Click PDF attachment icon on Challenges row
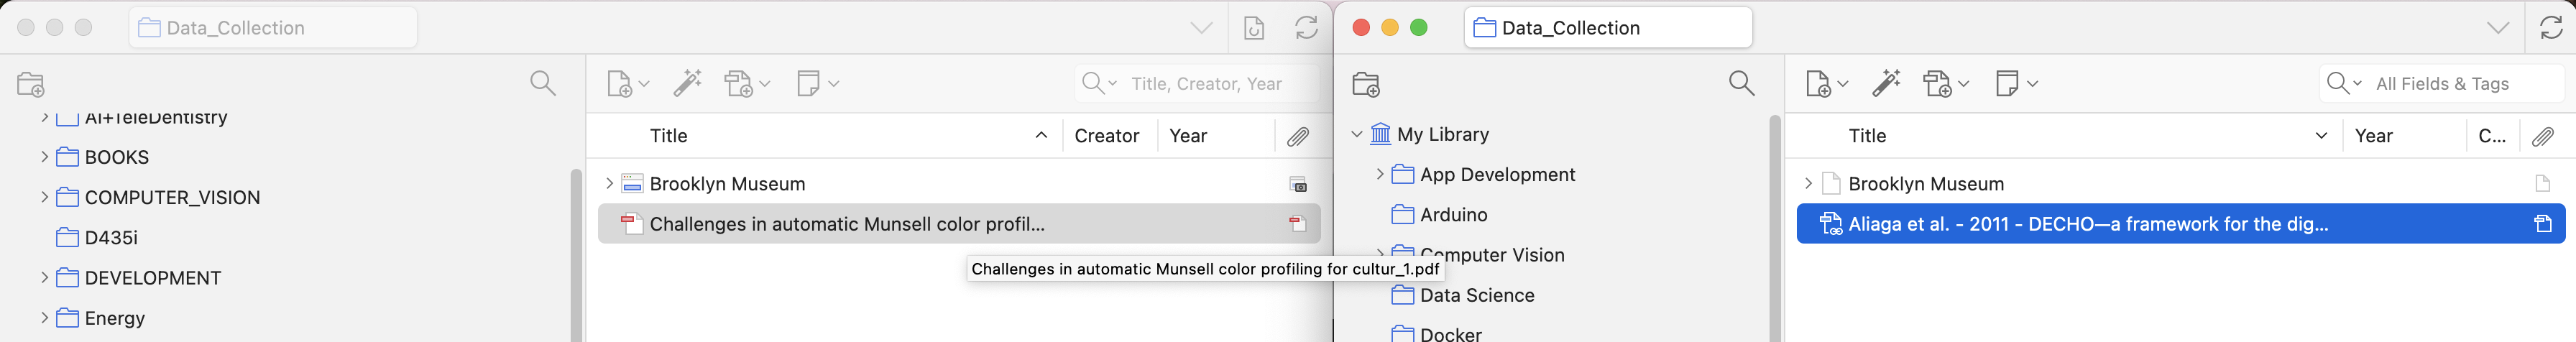This screenshot has width=2576, height=342. pos(1297,224)
